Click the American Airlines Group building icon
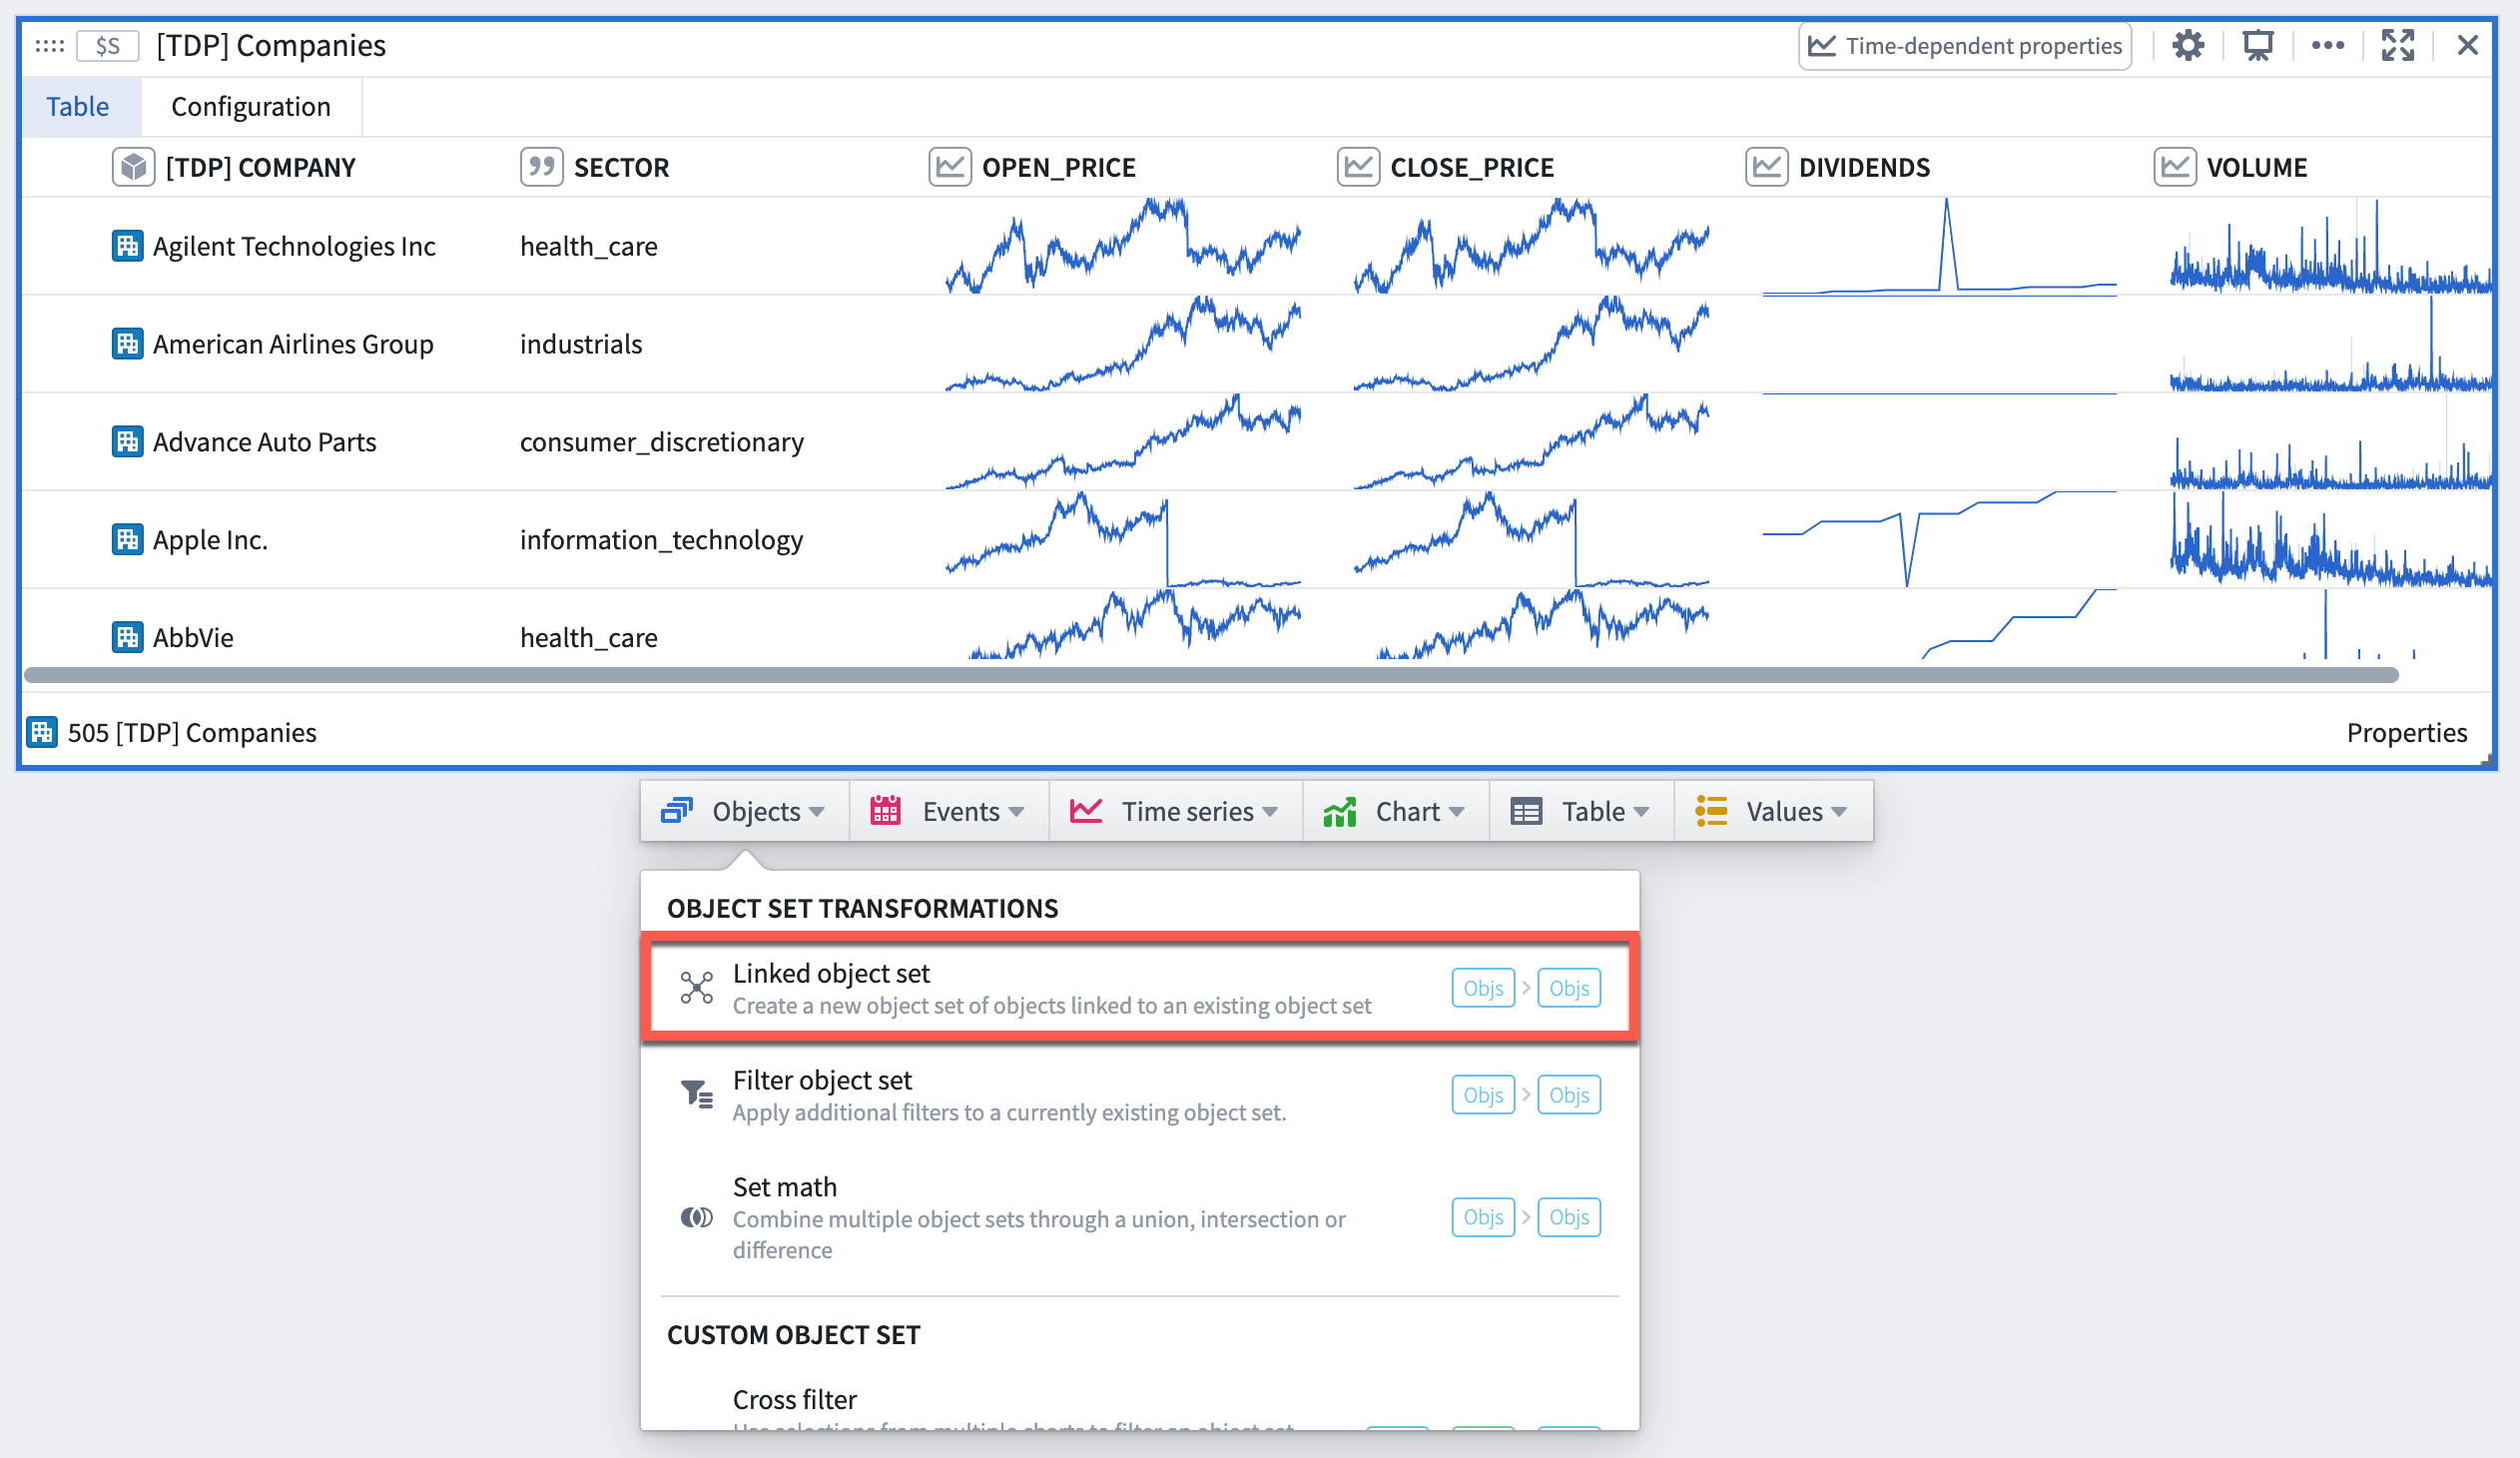This screenshot has height=1458, width=2520. [127, 344]
